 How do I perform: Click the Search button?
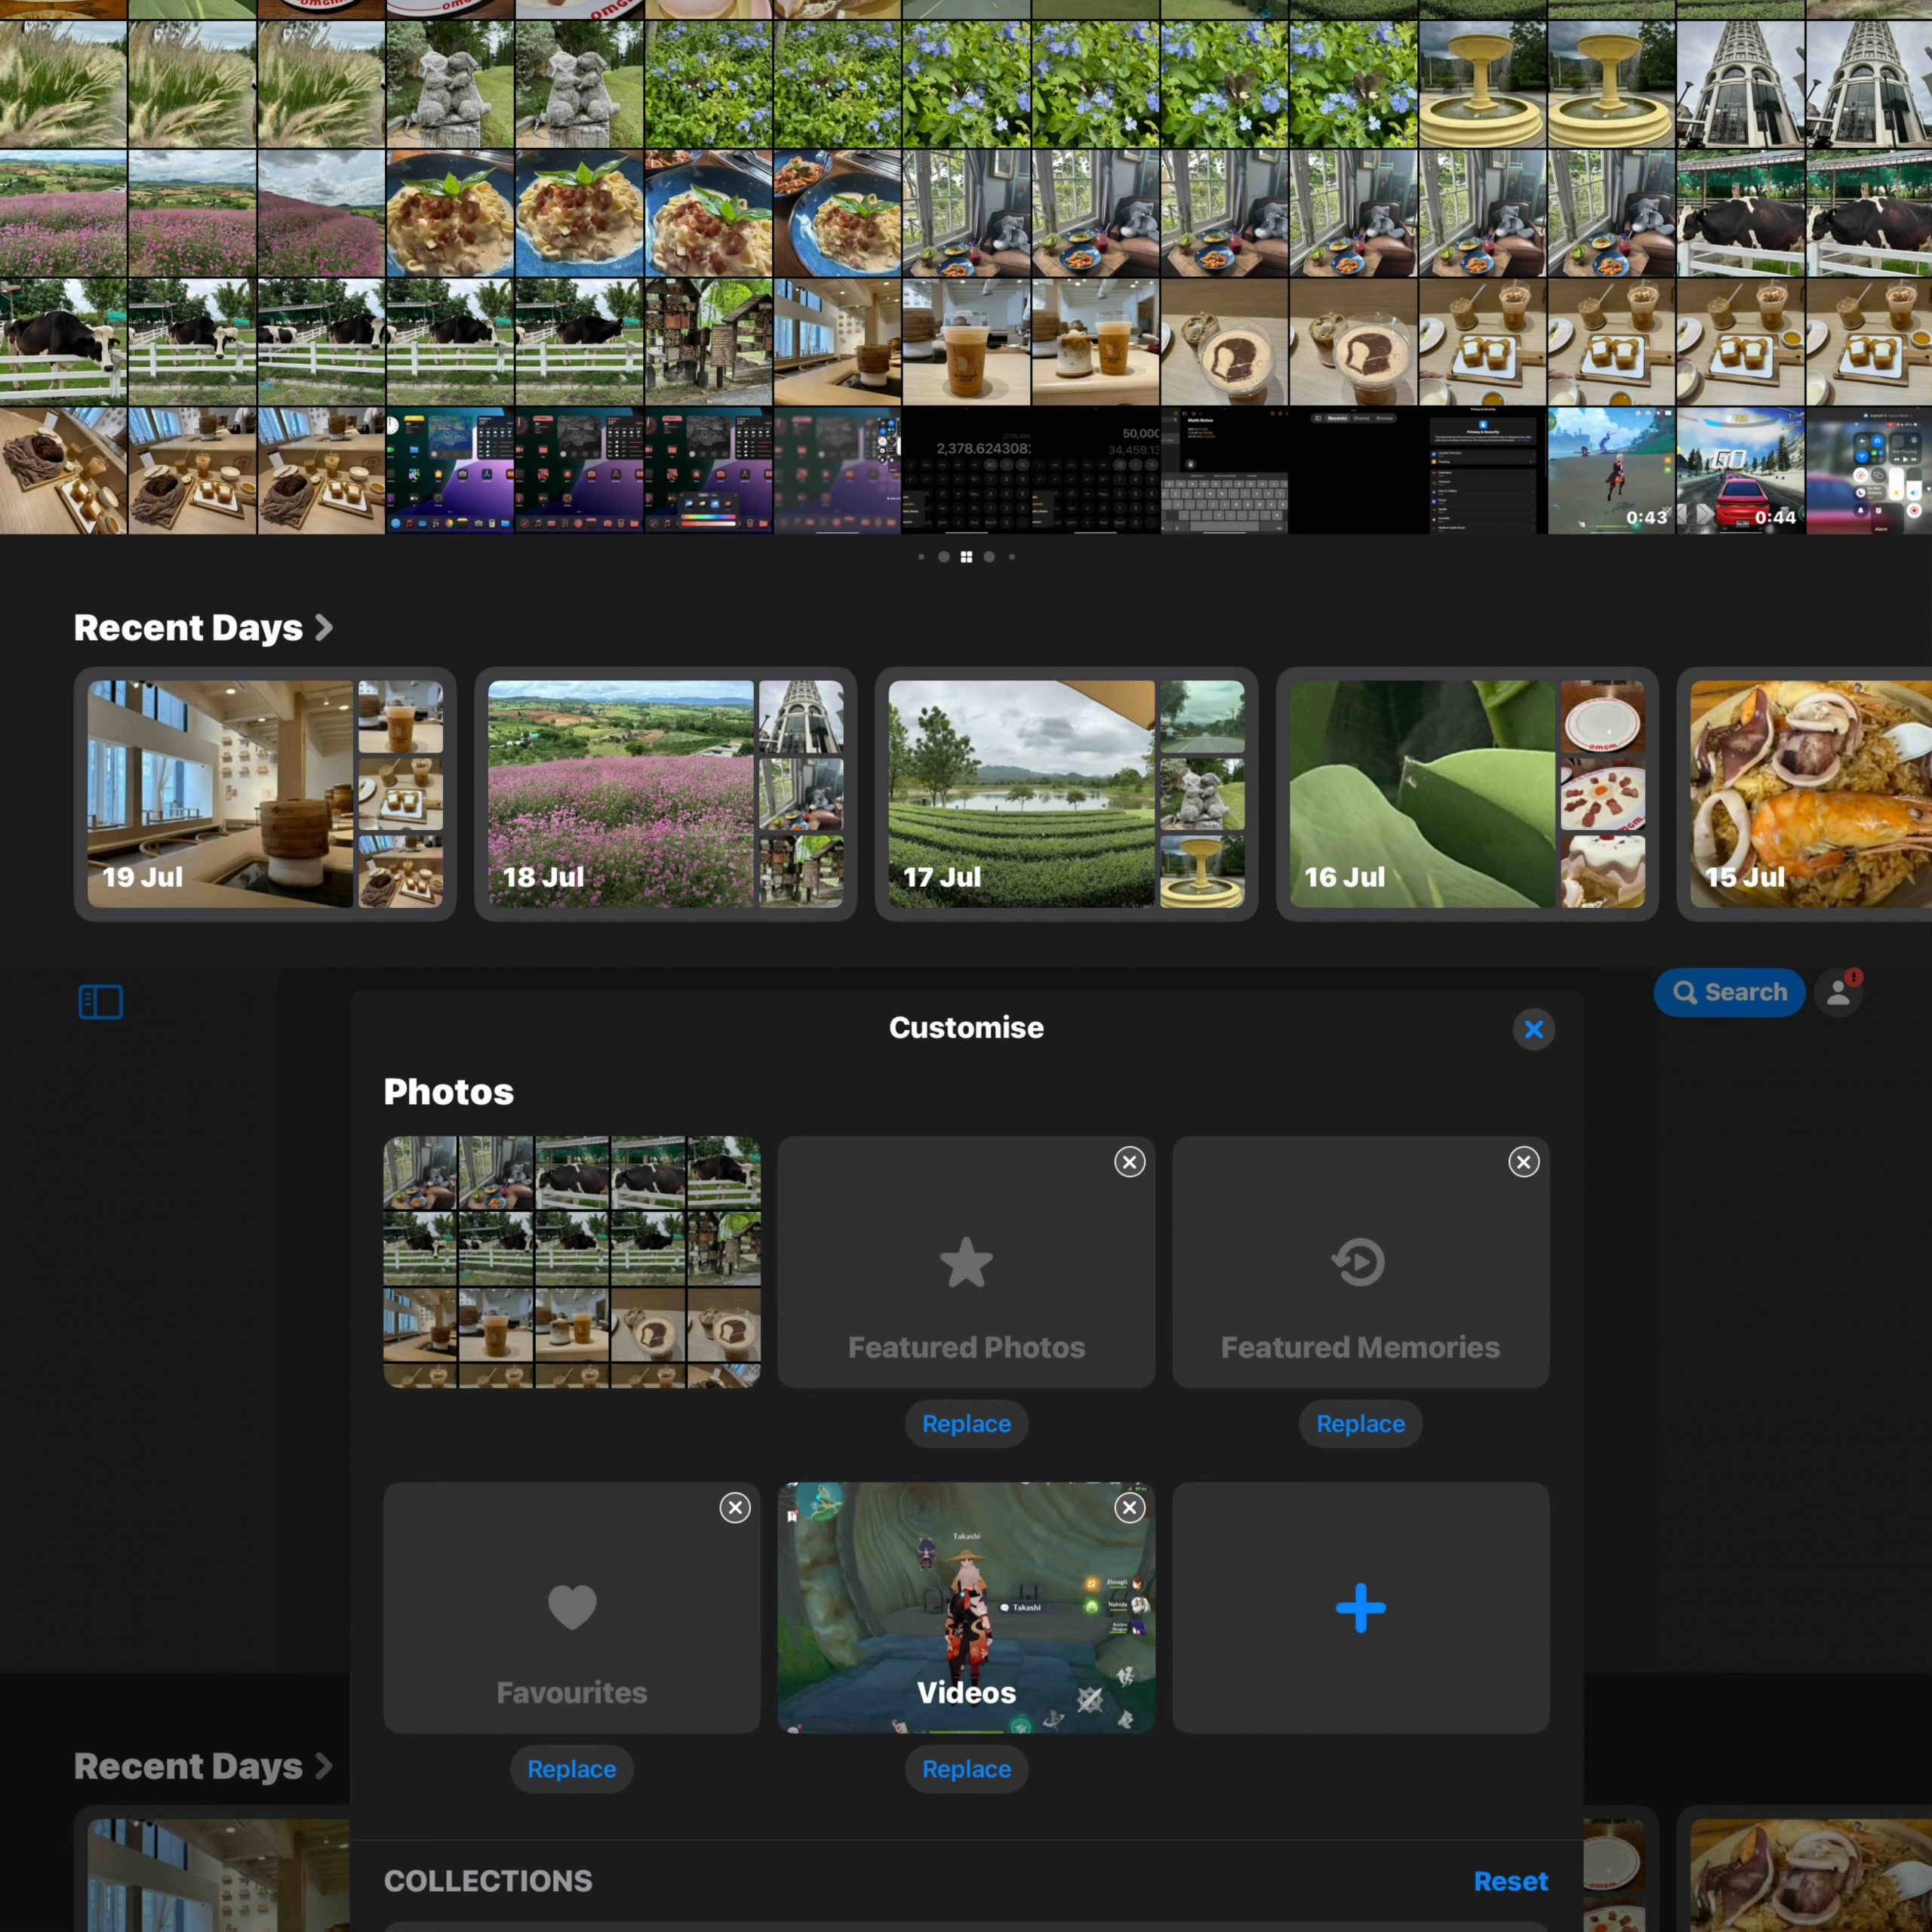[1729, 992]
